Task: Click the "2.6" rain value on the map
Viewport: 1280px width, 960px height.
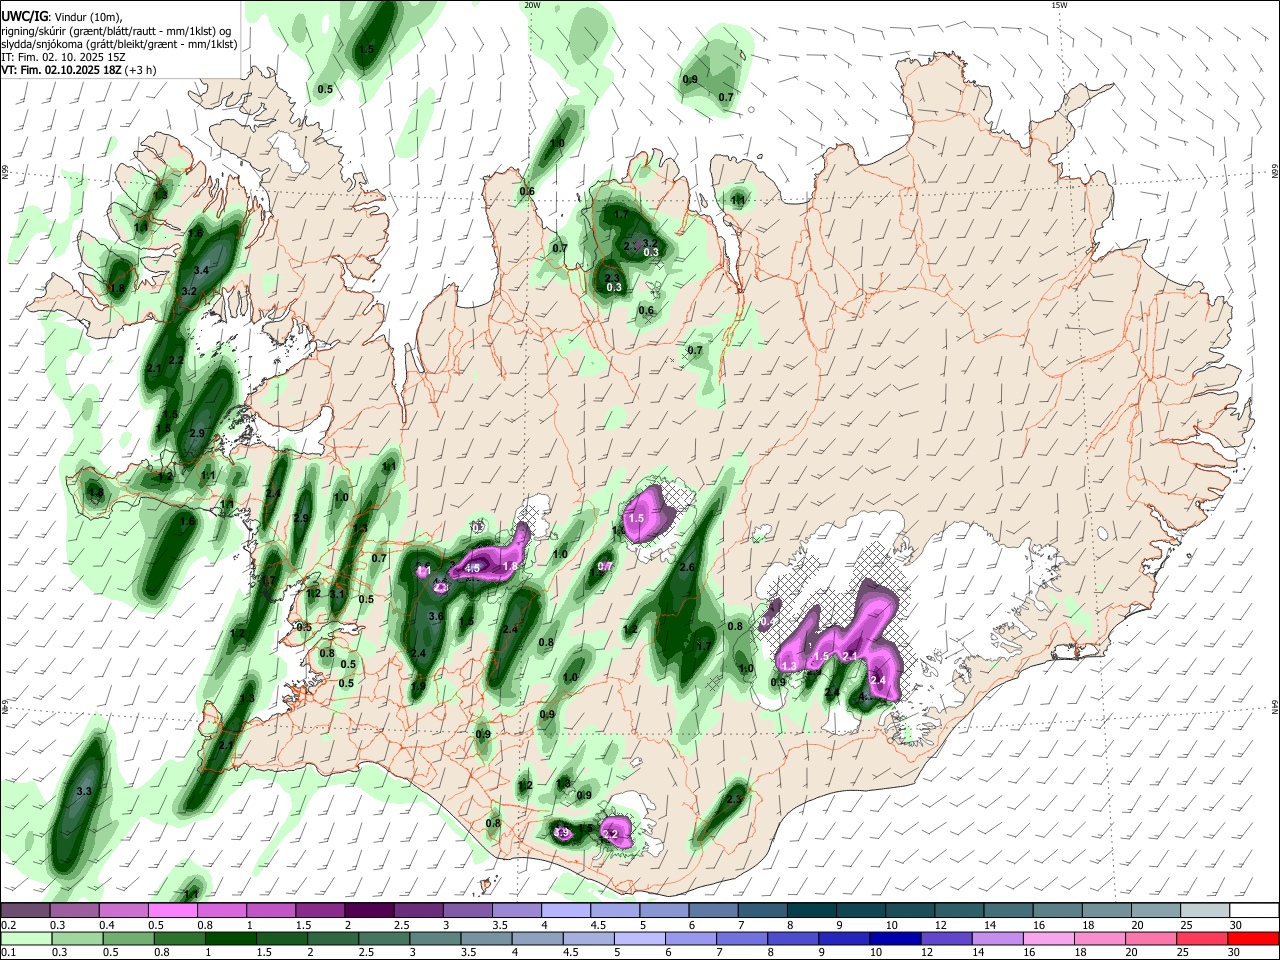Action: pos(686,567)
